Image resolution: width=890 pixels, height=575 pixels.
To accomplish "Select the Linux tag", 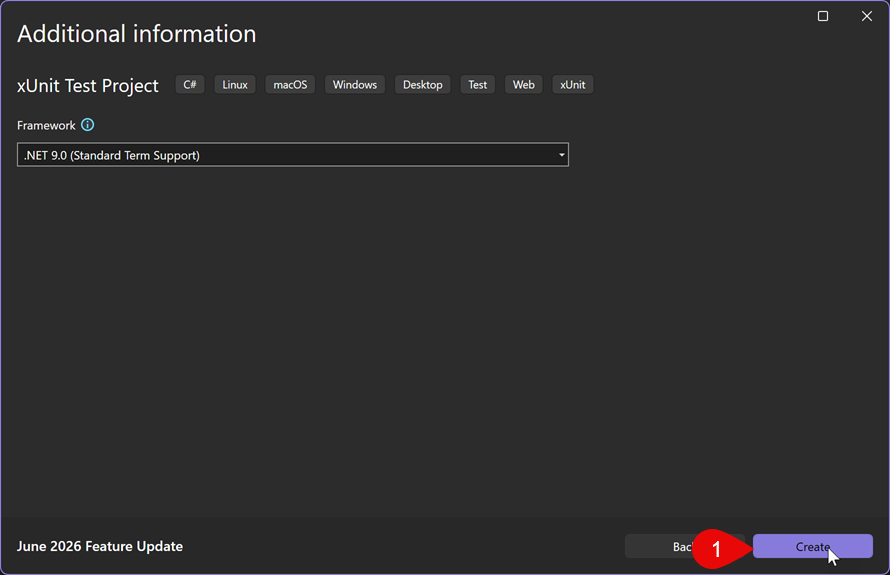I will 234,85.
